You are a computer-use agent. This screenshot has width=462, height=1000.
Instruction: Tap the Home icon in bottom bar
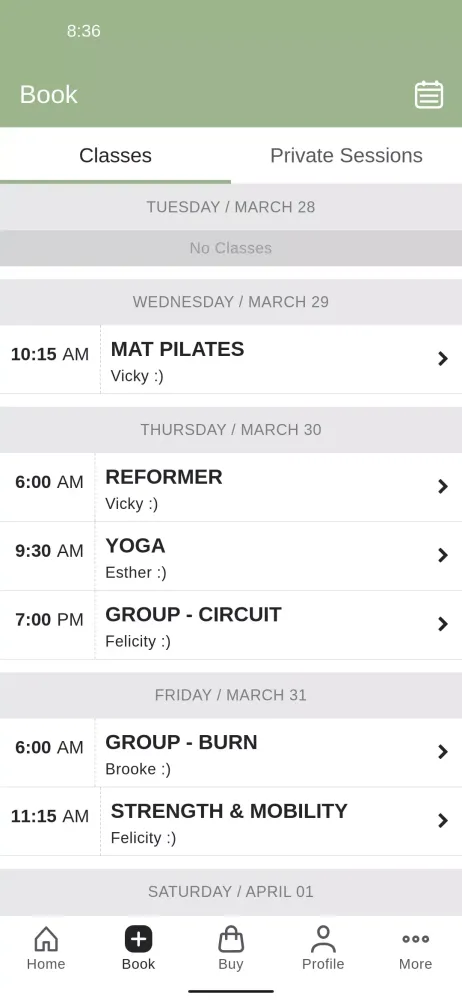(46, 939)
